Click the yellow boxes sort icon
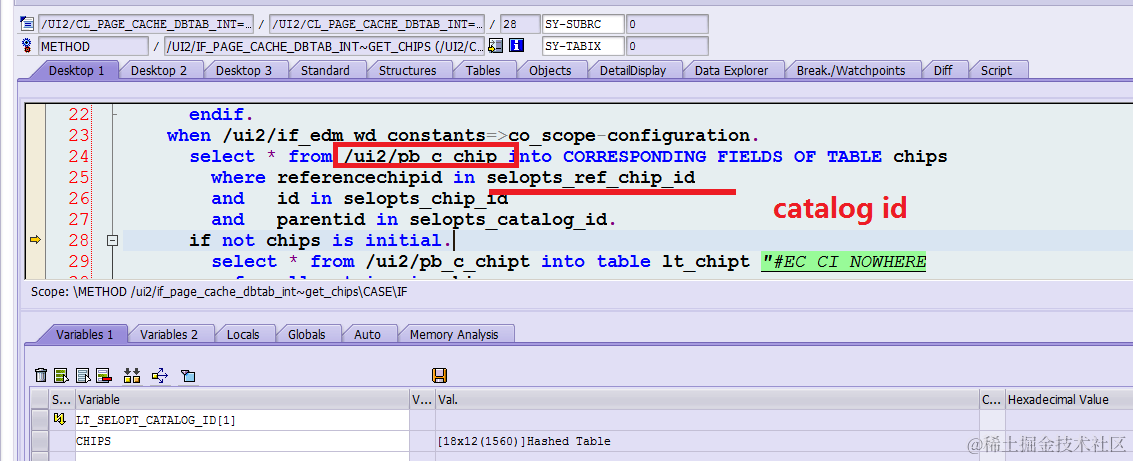The height and width of the screenshot is (461, 1133). [132, 375]
